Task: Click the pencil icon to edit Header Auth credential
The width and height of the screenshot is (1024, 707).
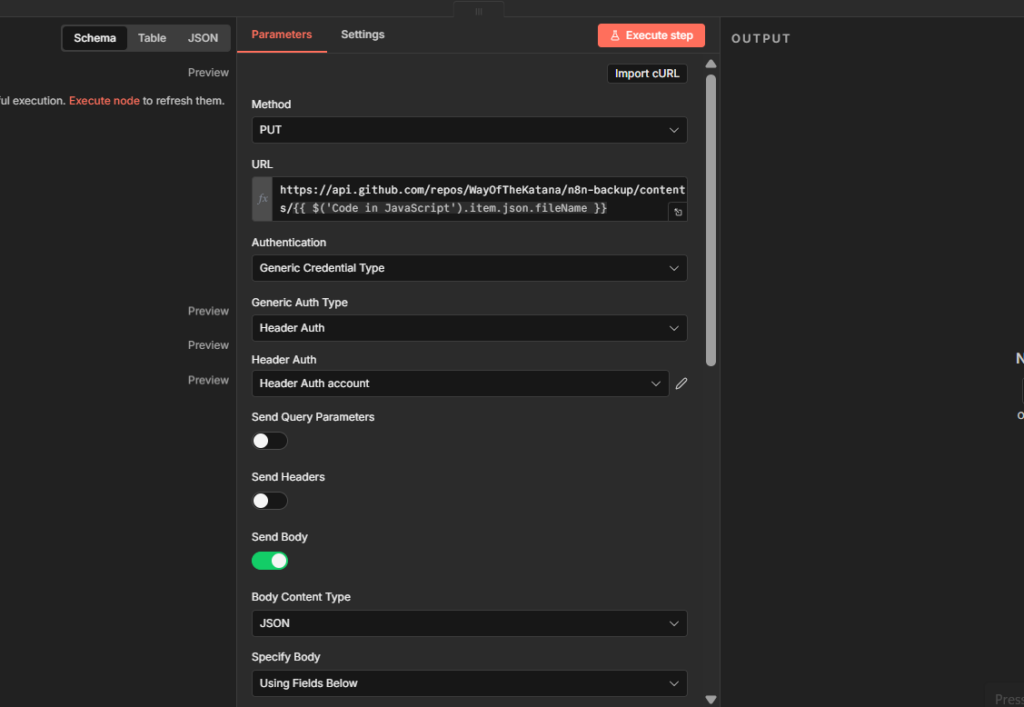Action: (x=681, y=383)
